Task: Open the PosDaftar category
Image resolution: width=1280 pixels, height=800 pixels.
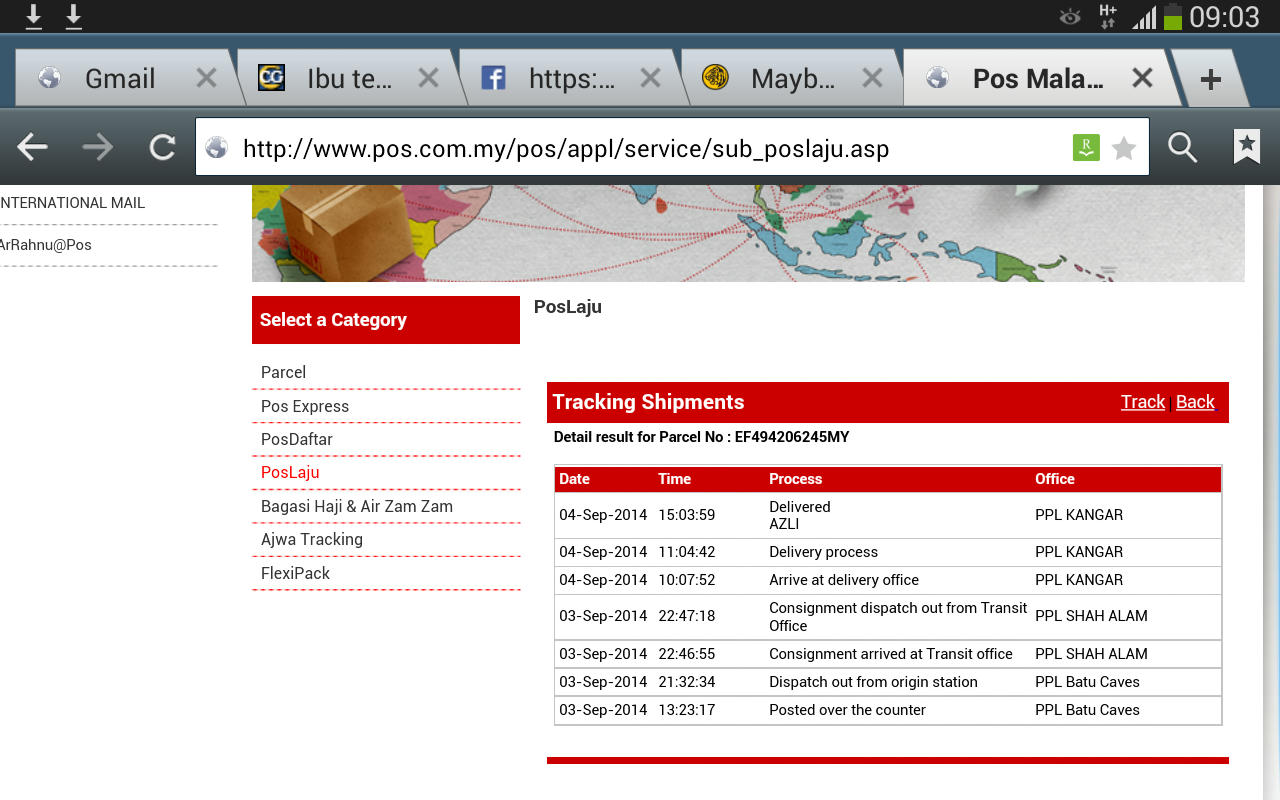Action: pyautogui.click(x=297, y=439)
